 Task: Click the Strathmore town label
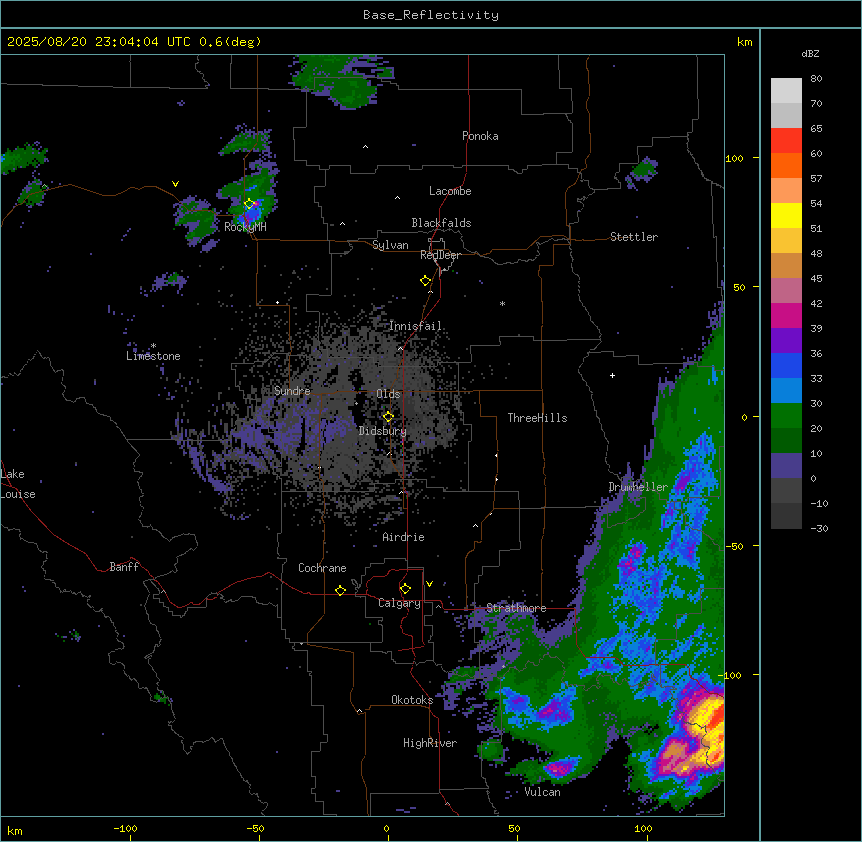(x=516, y=608)
